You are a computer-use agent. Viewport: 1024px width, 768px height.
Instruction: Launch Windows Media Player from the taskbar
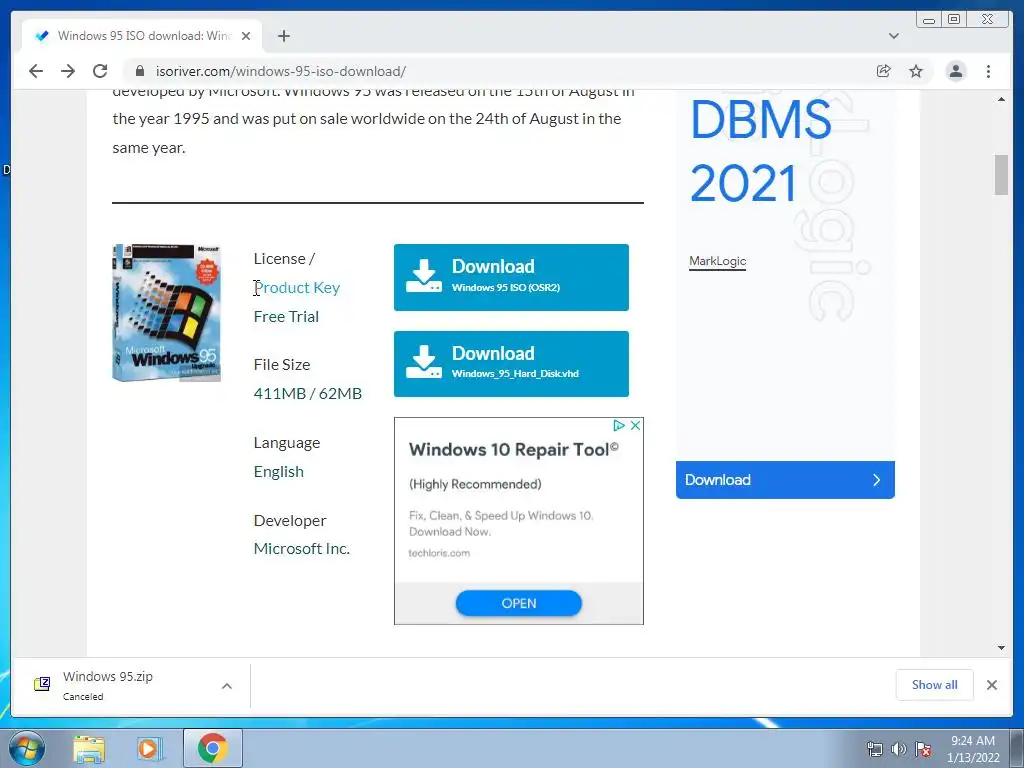(150, 749)
